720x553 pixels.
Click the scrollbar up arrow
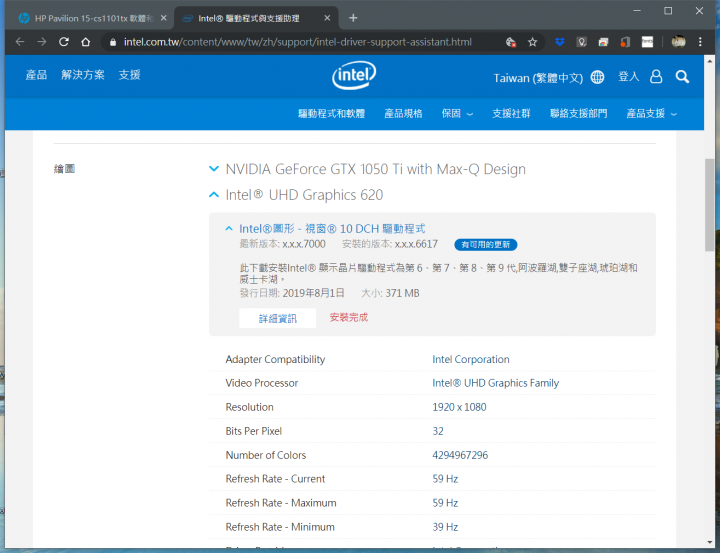click(709, 60)
